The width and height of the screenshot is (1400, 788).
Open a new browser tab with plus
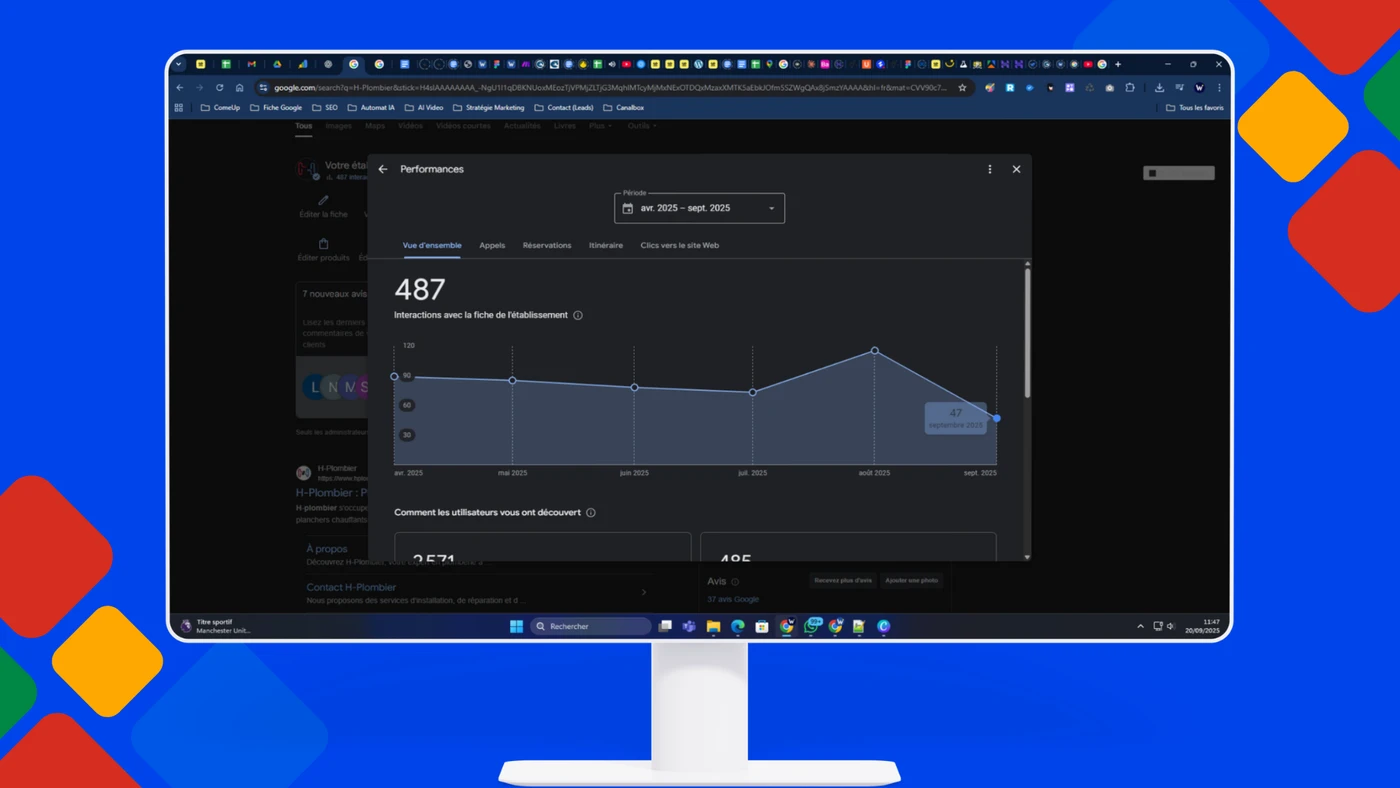(1118, 64)
